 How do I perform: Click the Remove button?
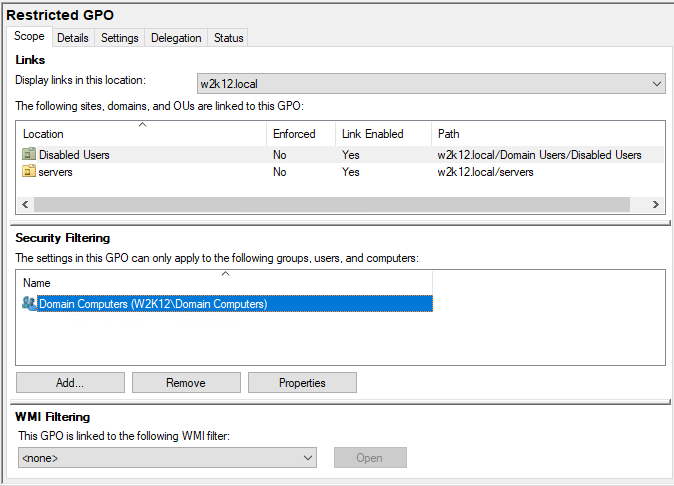tap(186, 382)
